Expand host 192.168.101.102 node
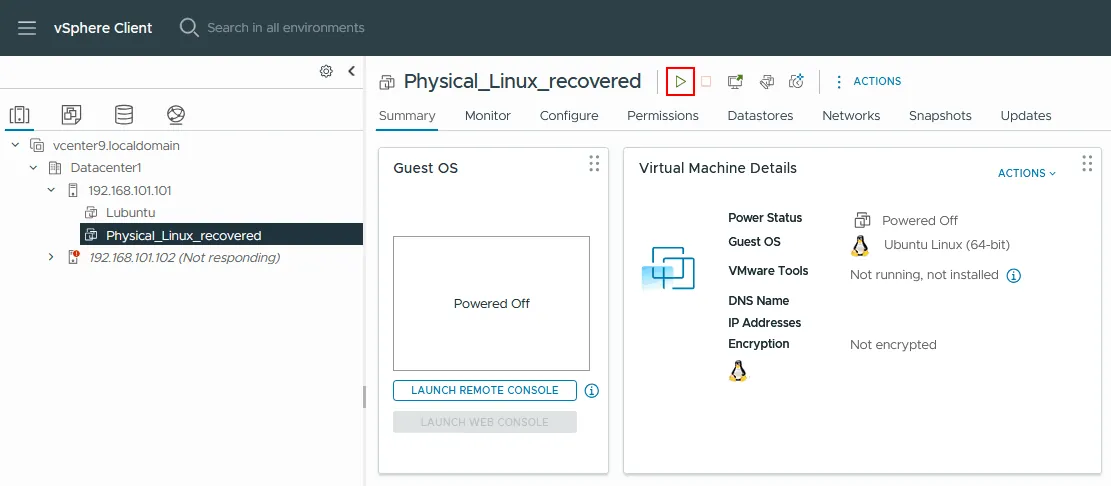The image size is (1111, 486). [51, 257]
